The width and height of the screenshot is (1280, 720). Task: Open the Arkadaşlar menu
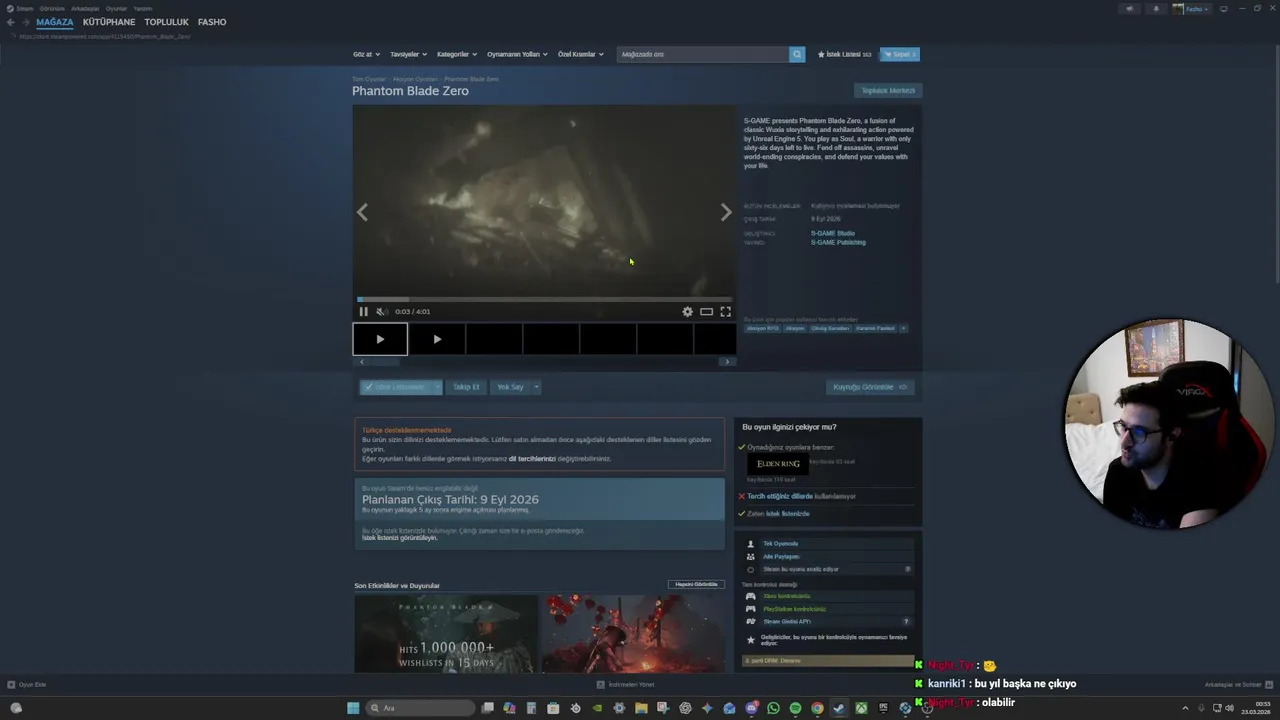tap(85, 8)
